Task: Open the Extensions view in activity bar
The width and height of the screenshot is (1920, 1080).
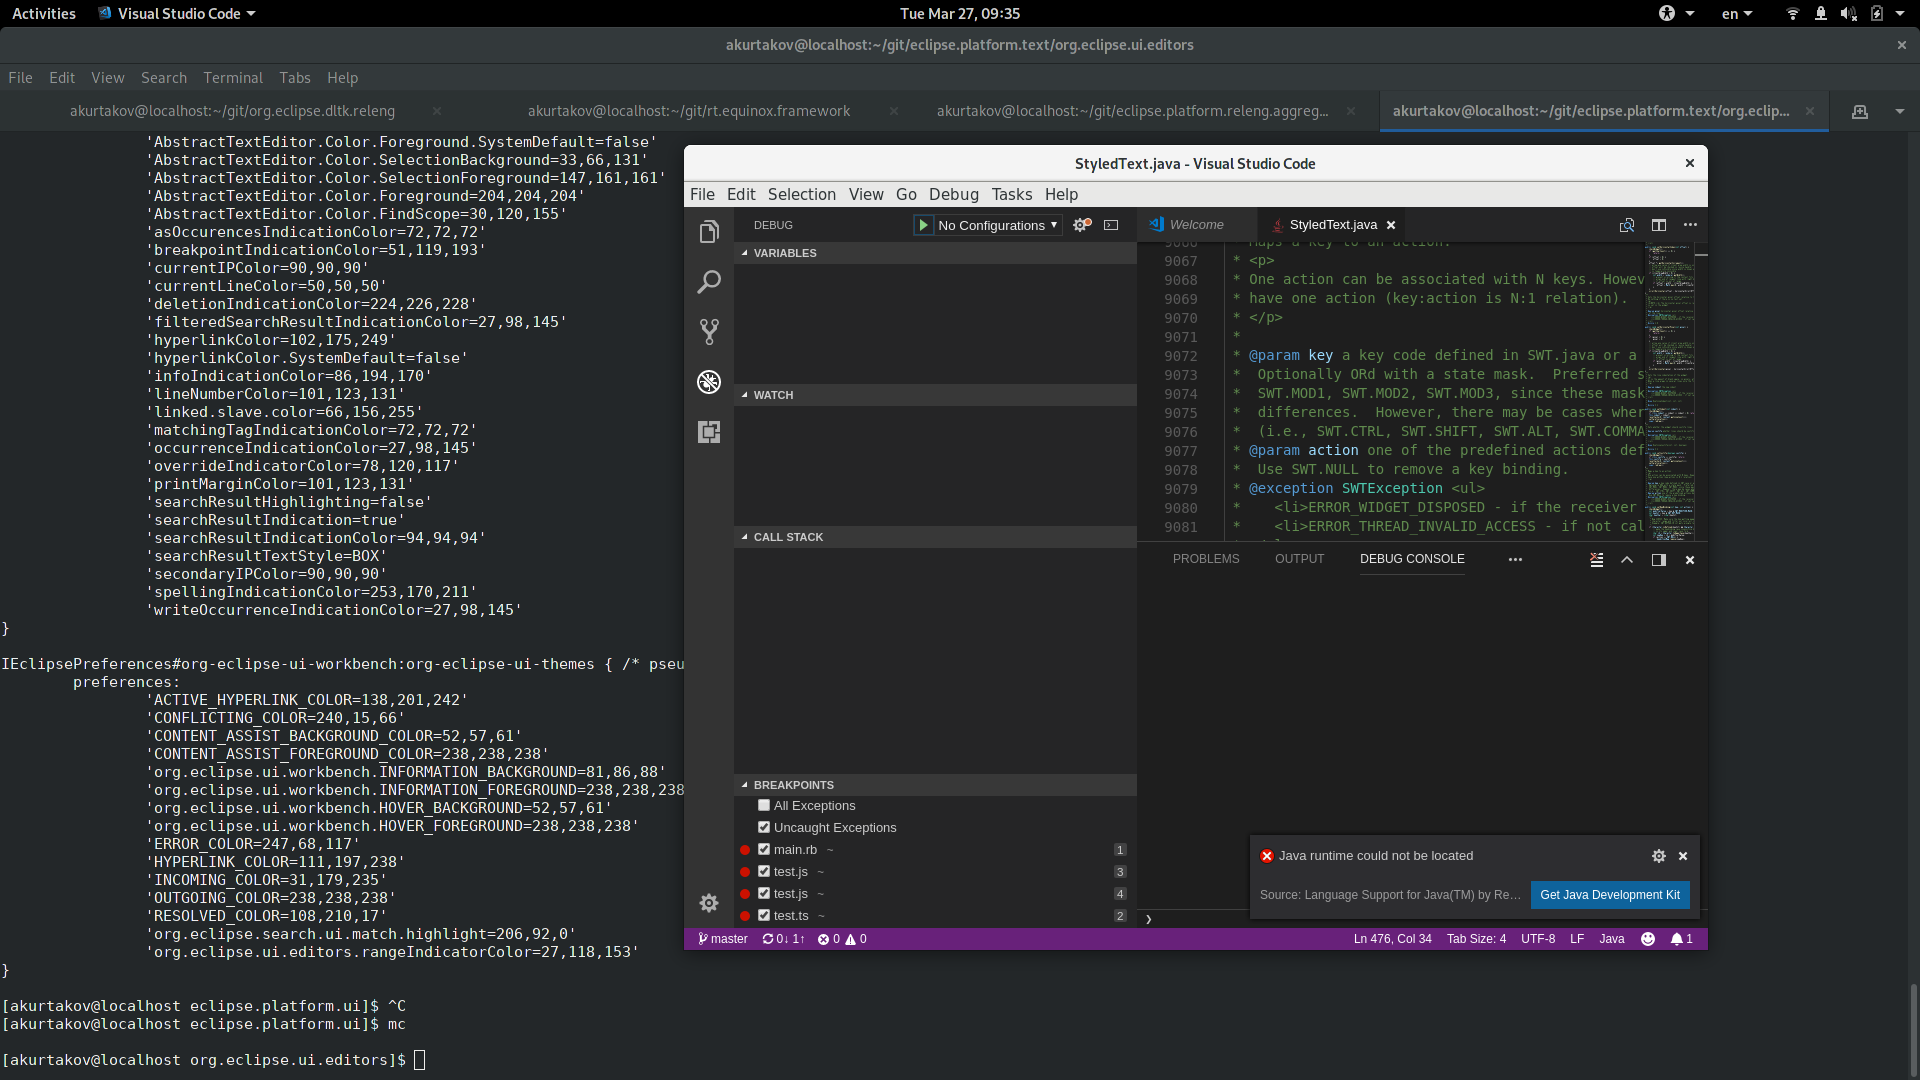Action: tap(709, 432)
